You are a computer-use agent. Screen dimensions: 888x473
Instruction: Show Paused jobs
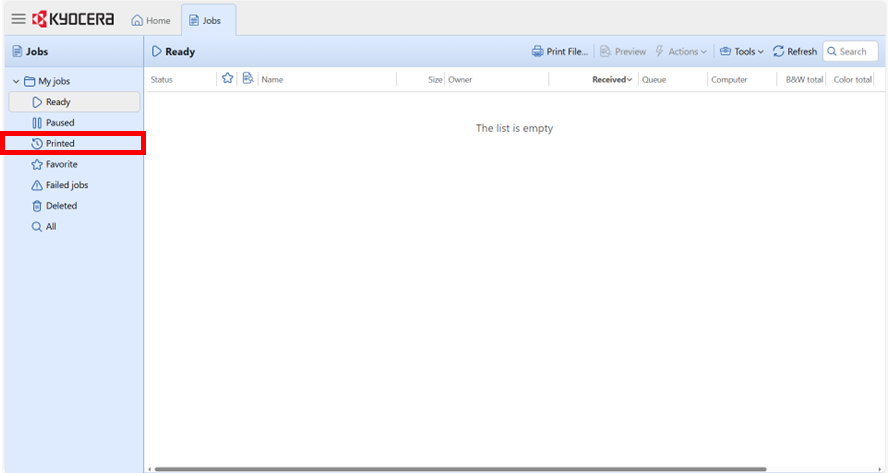click(74, 123)
